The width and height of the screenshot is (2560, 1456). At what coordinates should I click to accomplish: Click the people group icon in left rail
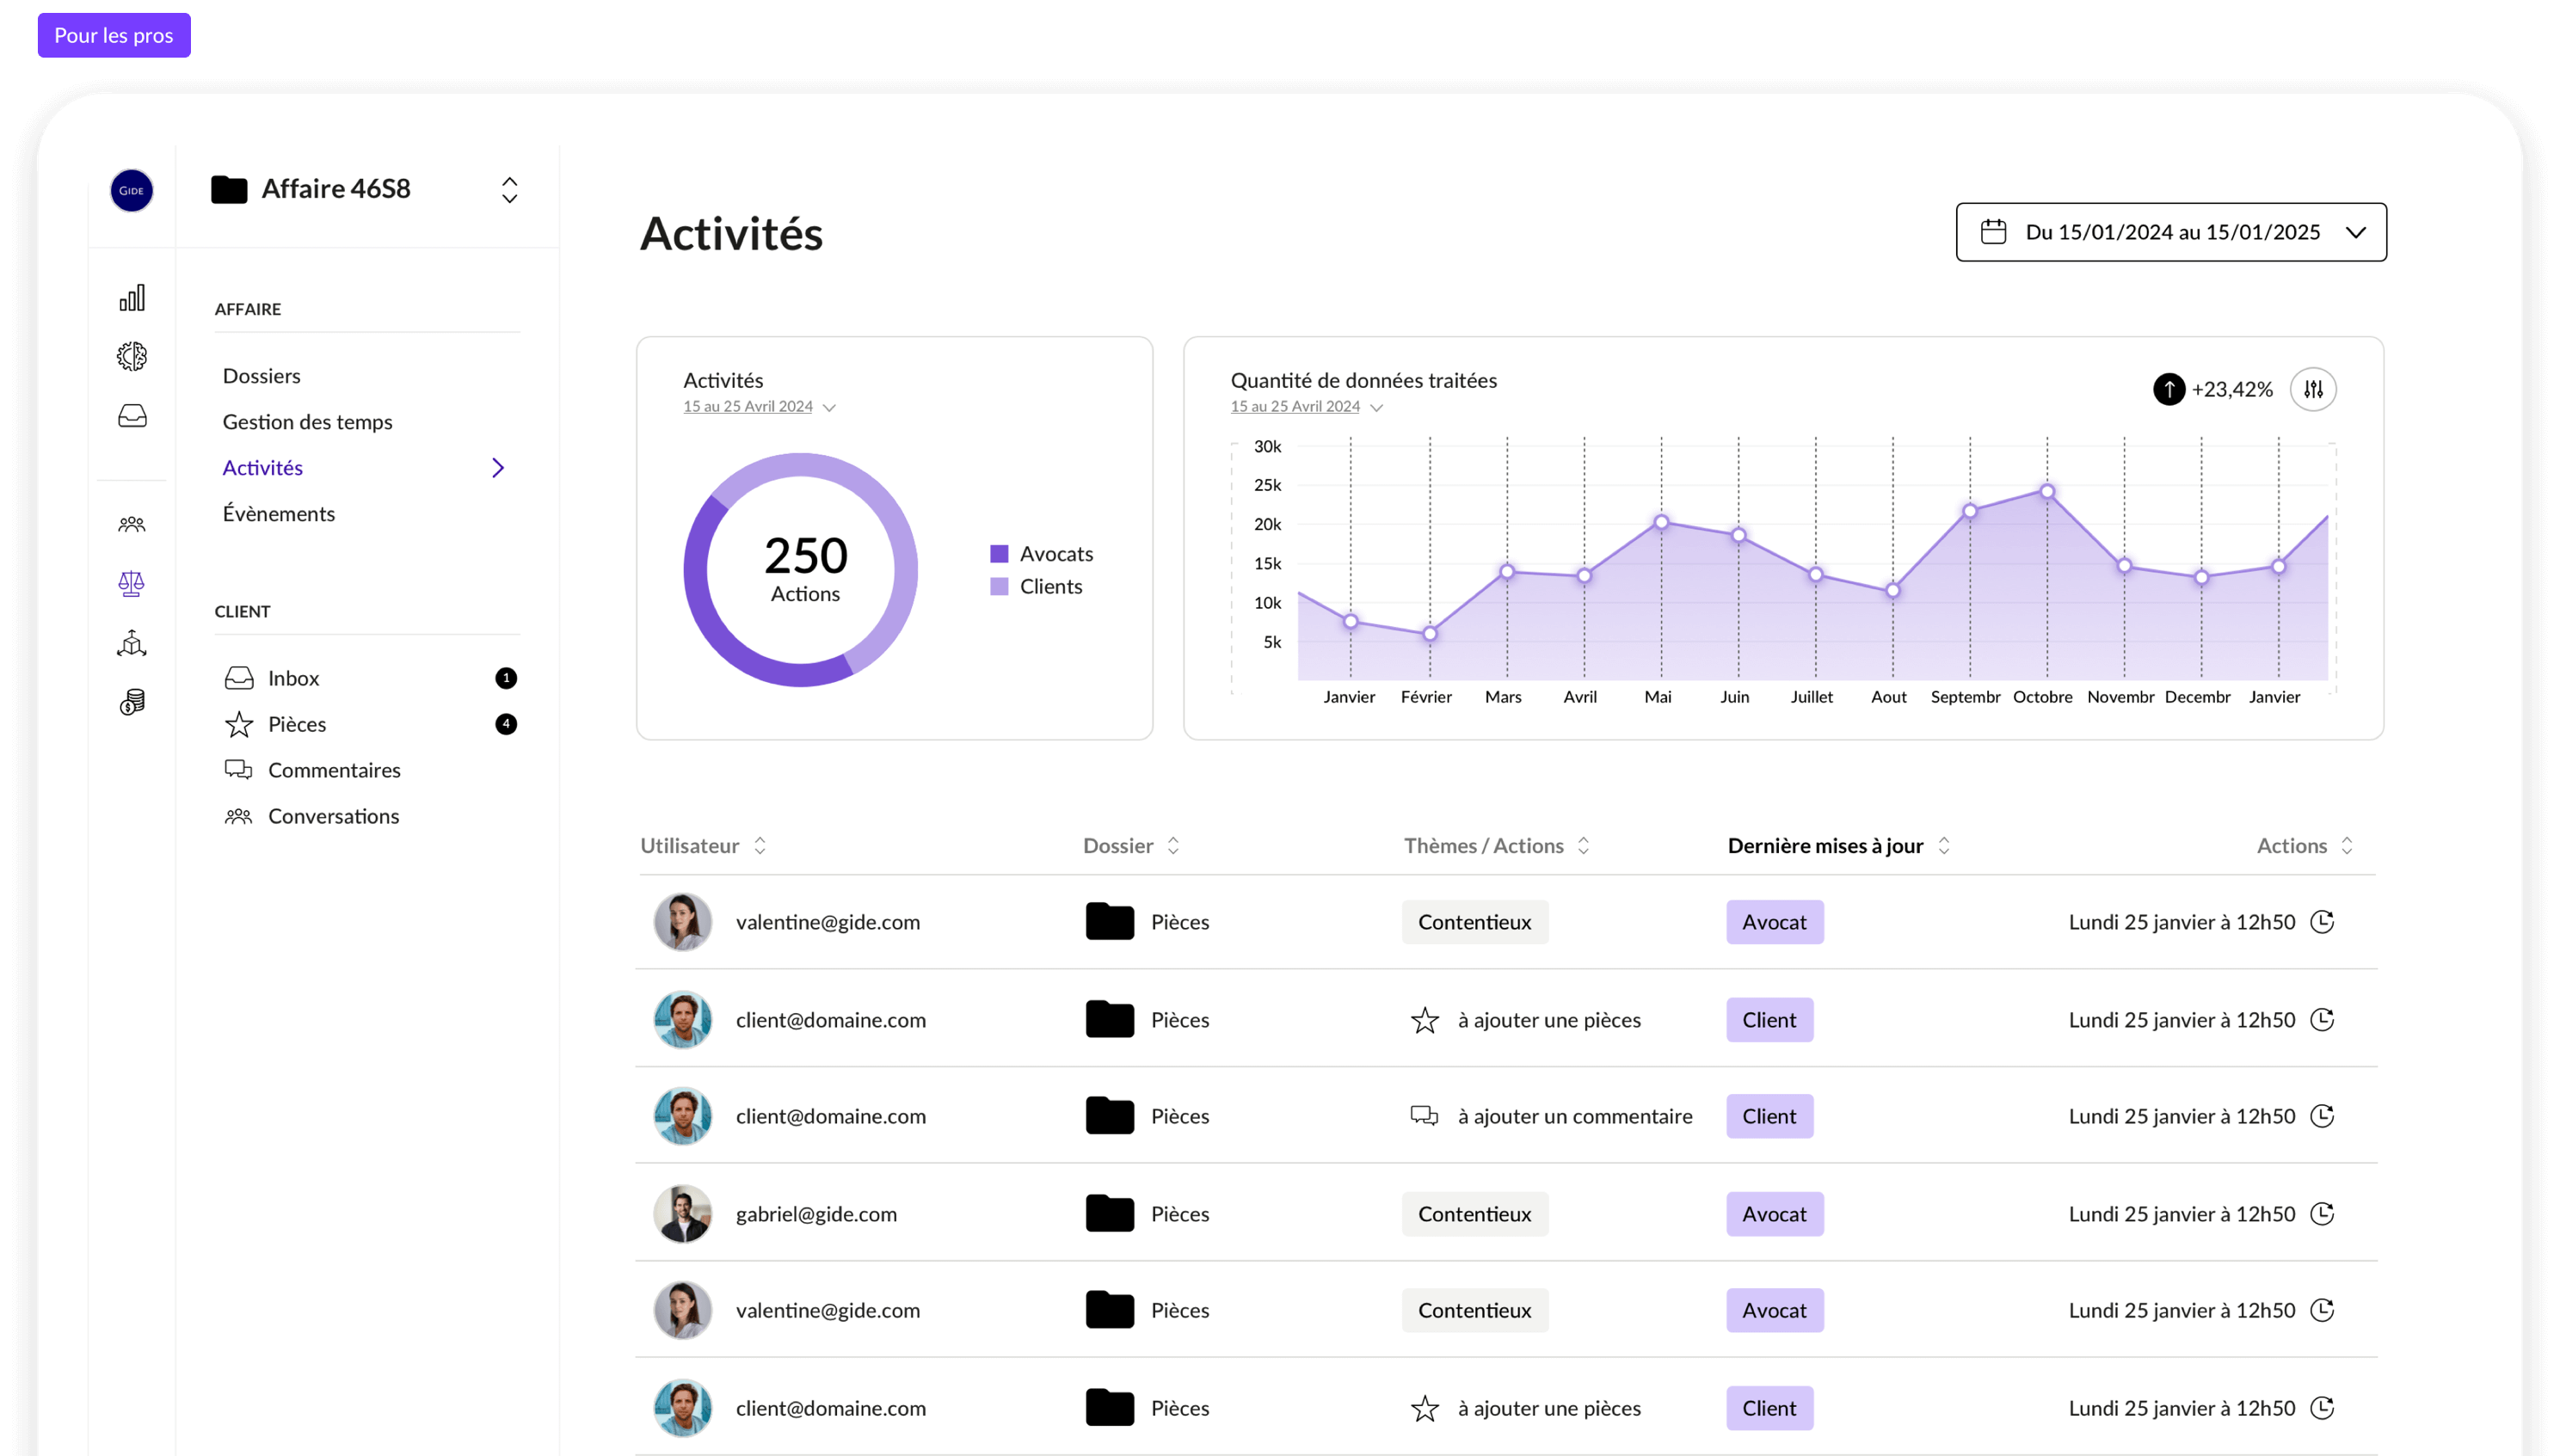click(132, 524)
